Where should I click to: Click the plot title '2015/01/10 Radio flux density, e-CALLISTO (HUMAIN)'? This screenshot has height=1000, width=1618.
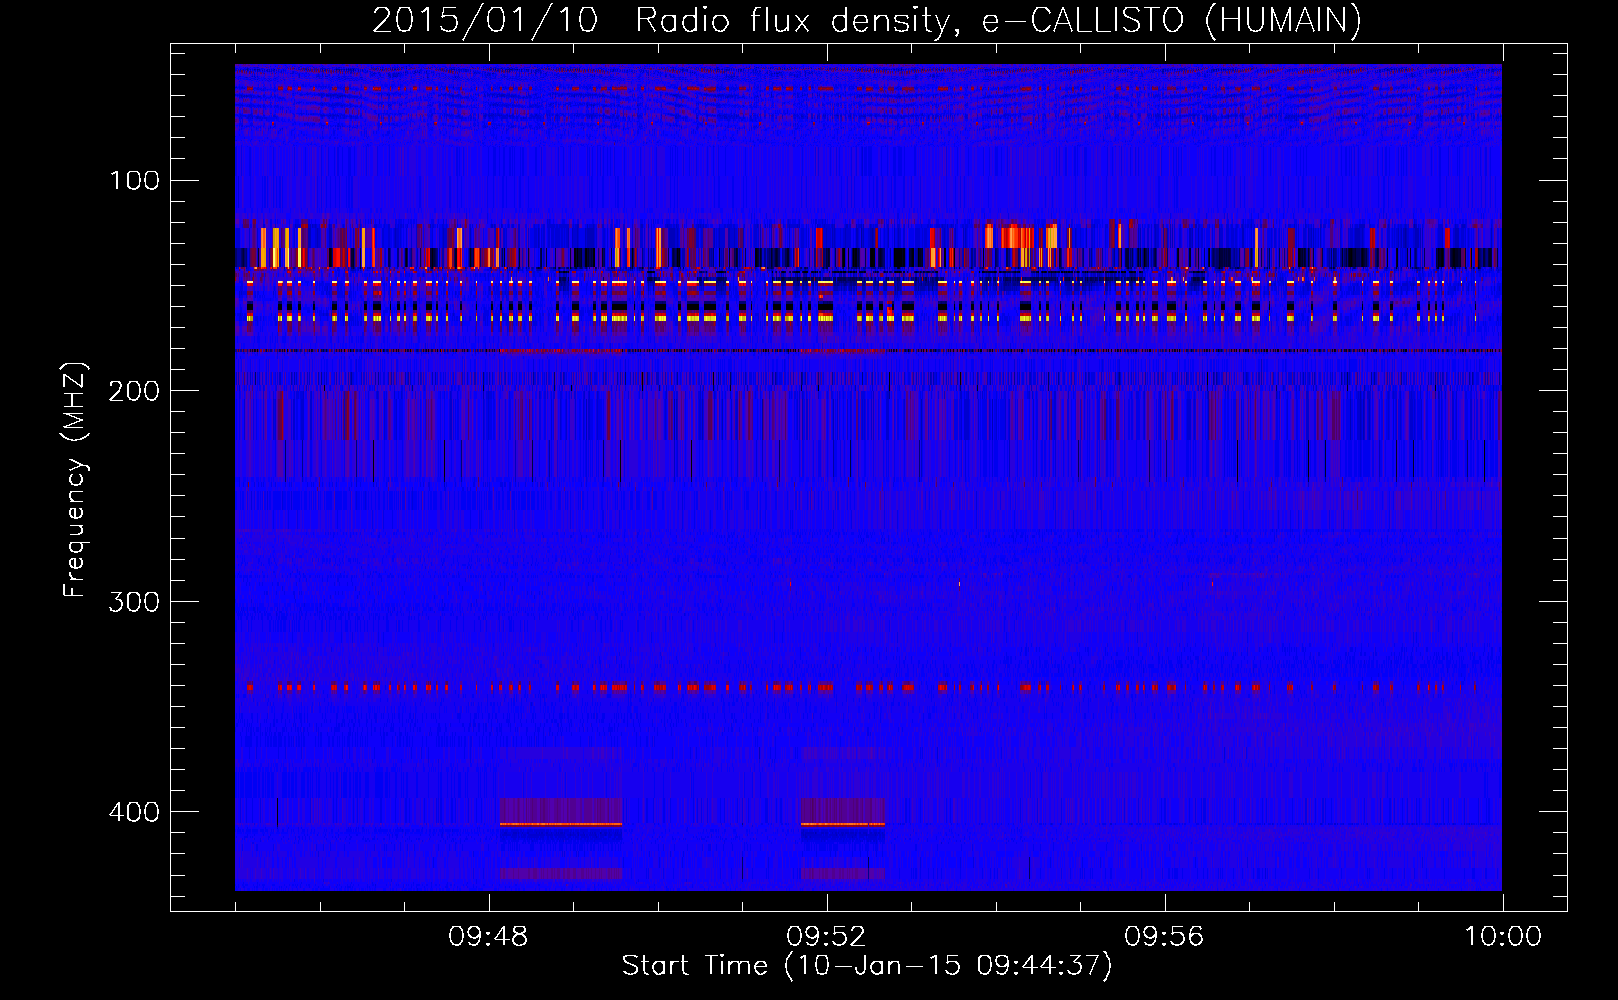(867, 20)
